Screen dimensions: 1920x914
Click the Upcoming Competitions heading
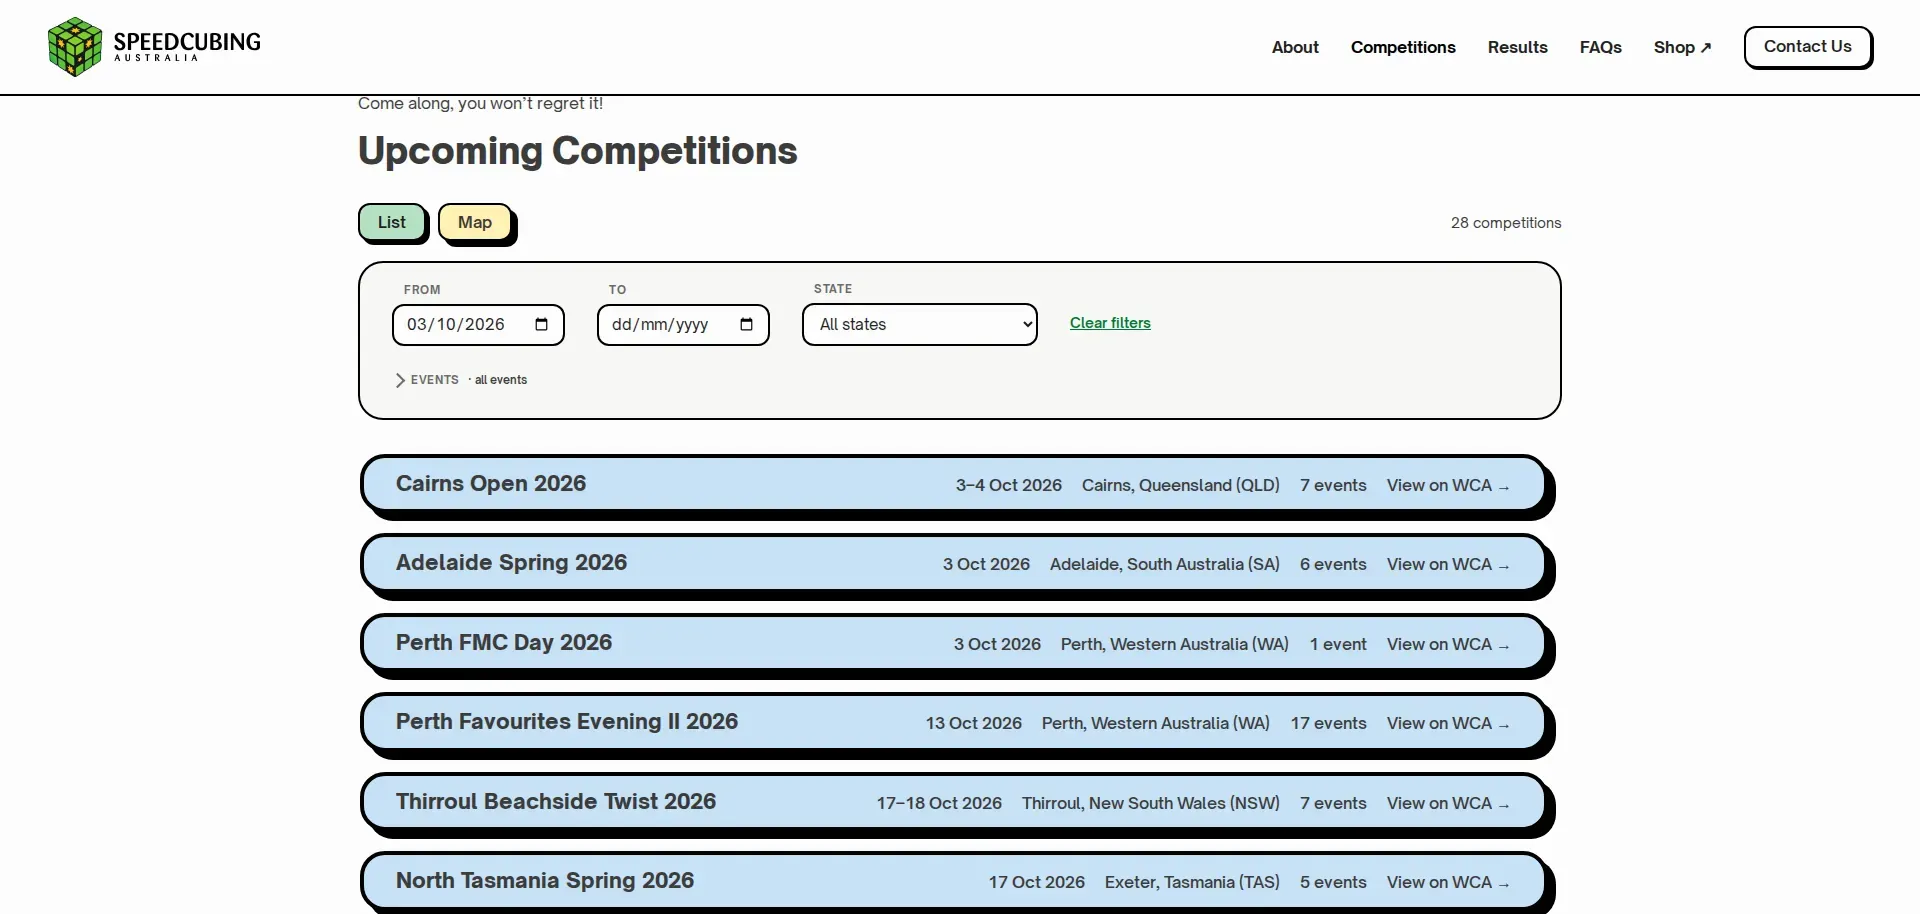(577, 151)
